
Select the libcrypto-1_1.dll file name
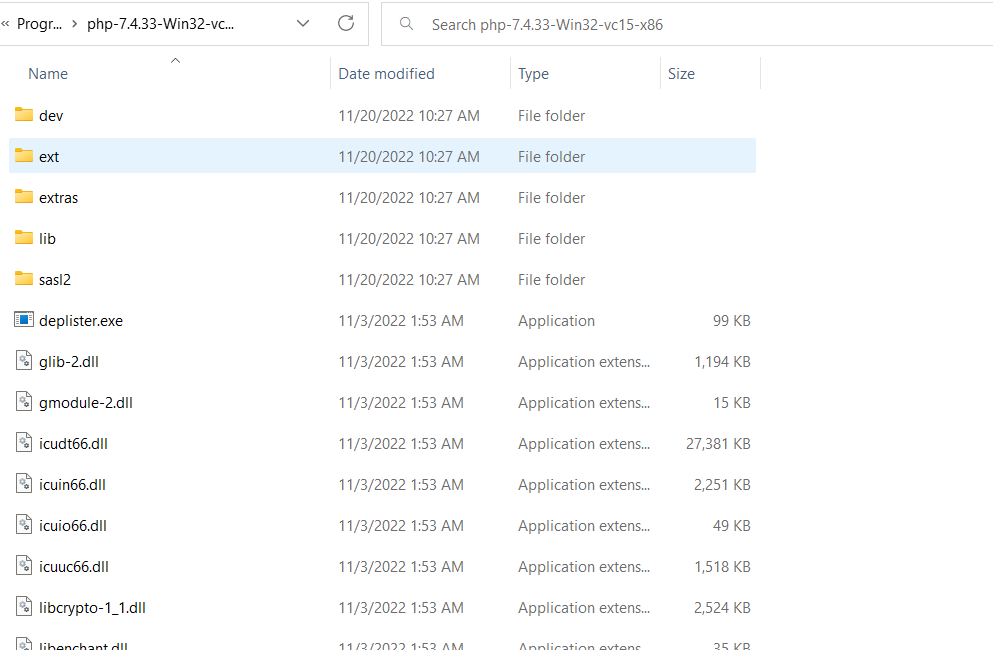click(92, 608)
